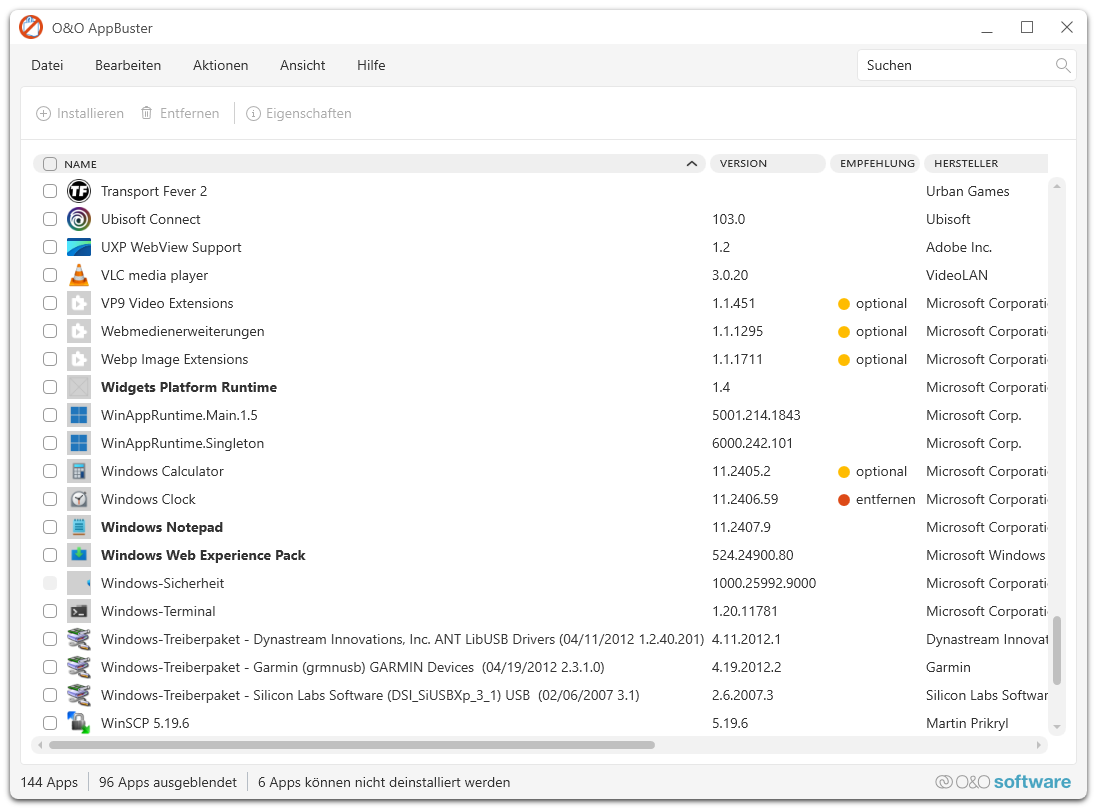Click the Entfernen toolbar button
This screenshot has width=1097, height=809.
pos(180,113)
